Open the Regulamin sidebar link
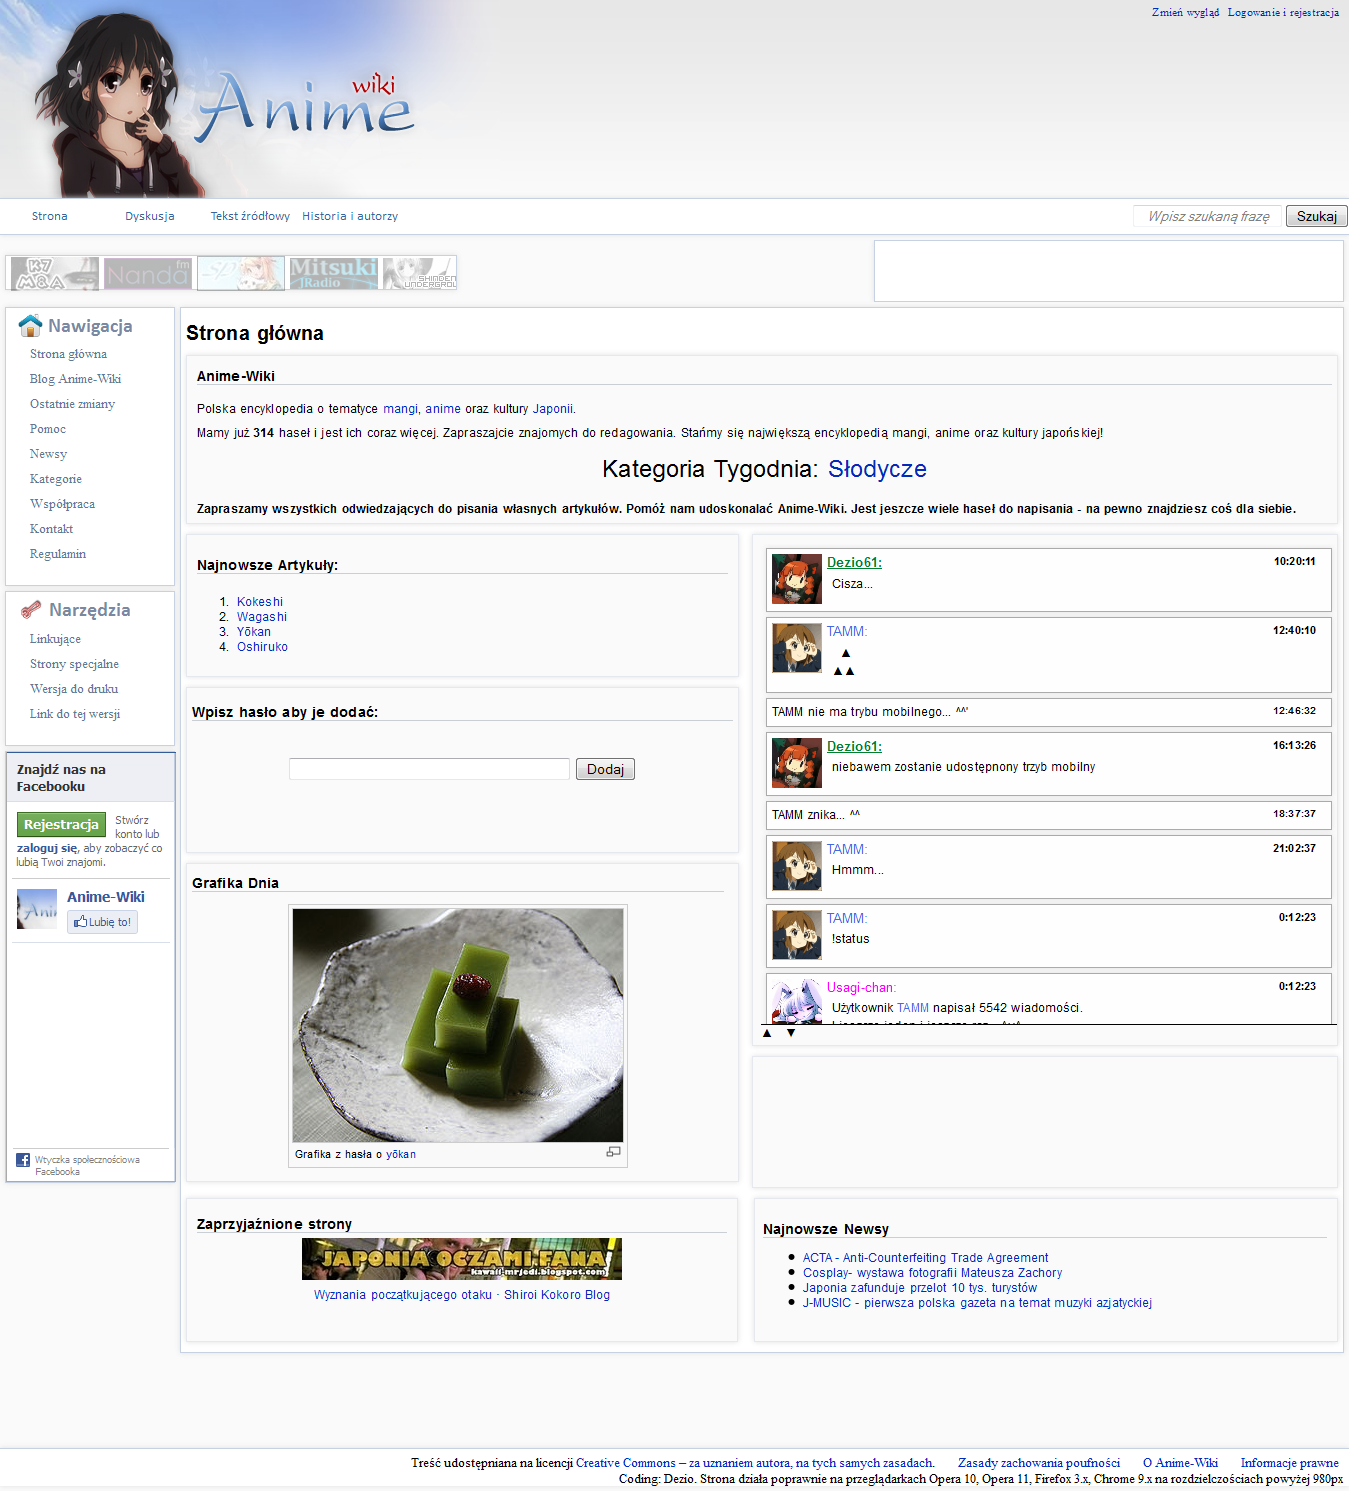The image size is (1349, 1491). 58,554
